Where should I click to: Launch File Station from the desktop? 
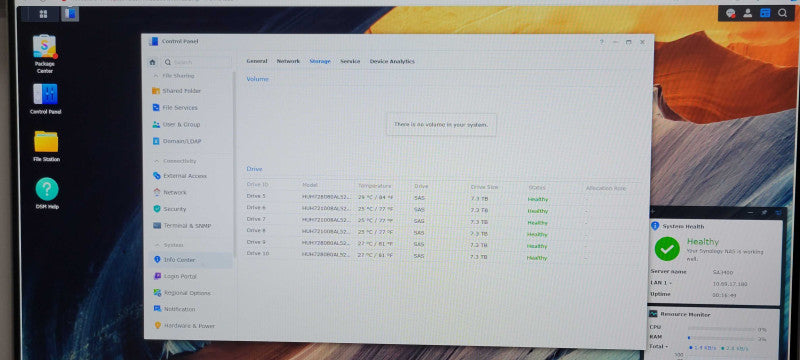(46, 146)
